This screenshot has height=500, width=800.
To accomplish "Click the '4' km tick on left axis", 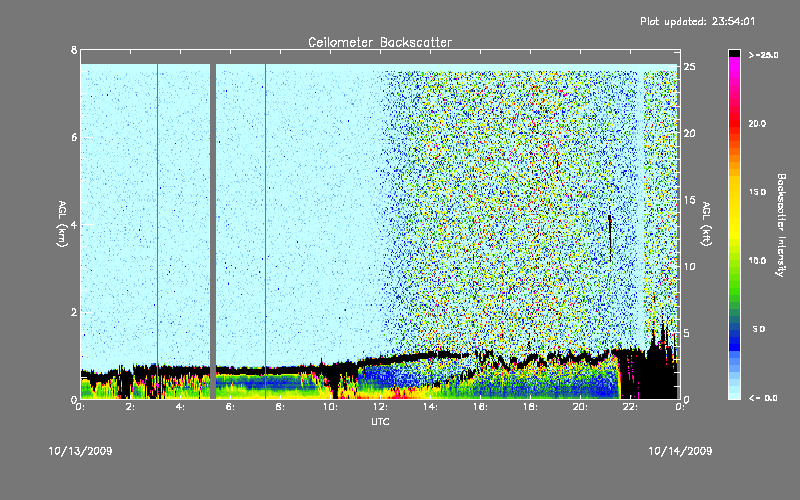I will coord(74,224).
